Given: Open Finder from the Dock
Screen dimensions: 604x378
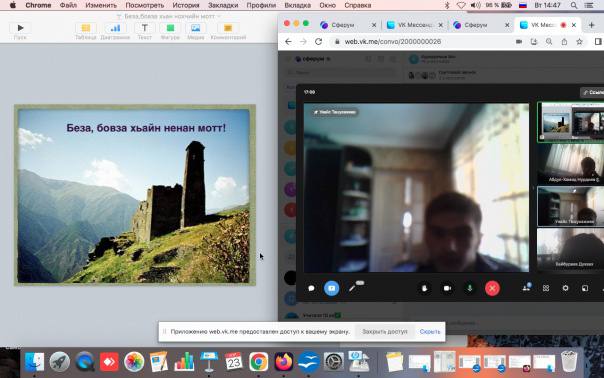Looking at the screenshot, I should point(34,362).
